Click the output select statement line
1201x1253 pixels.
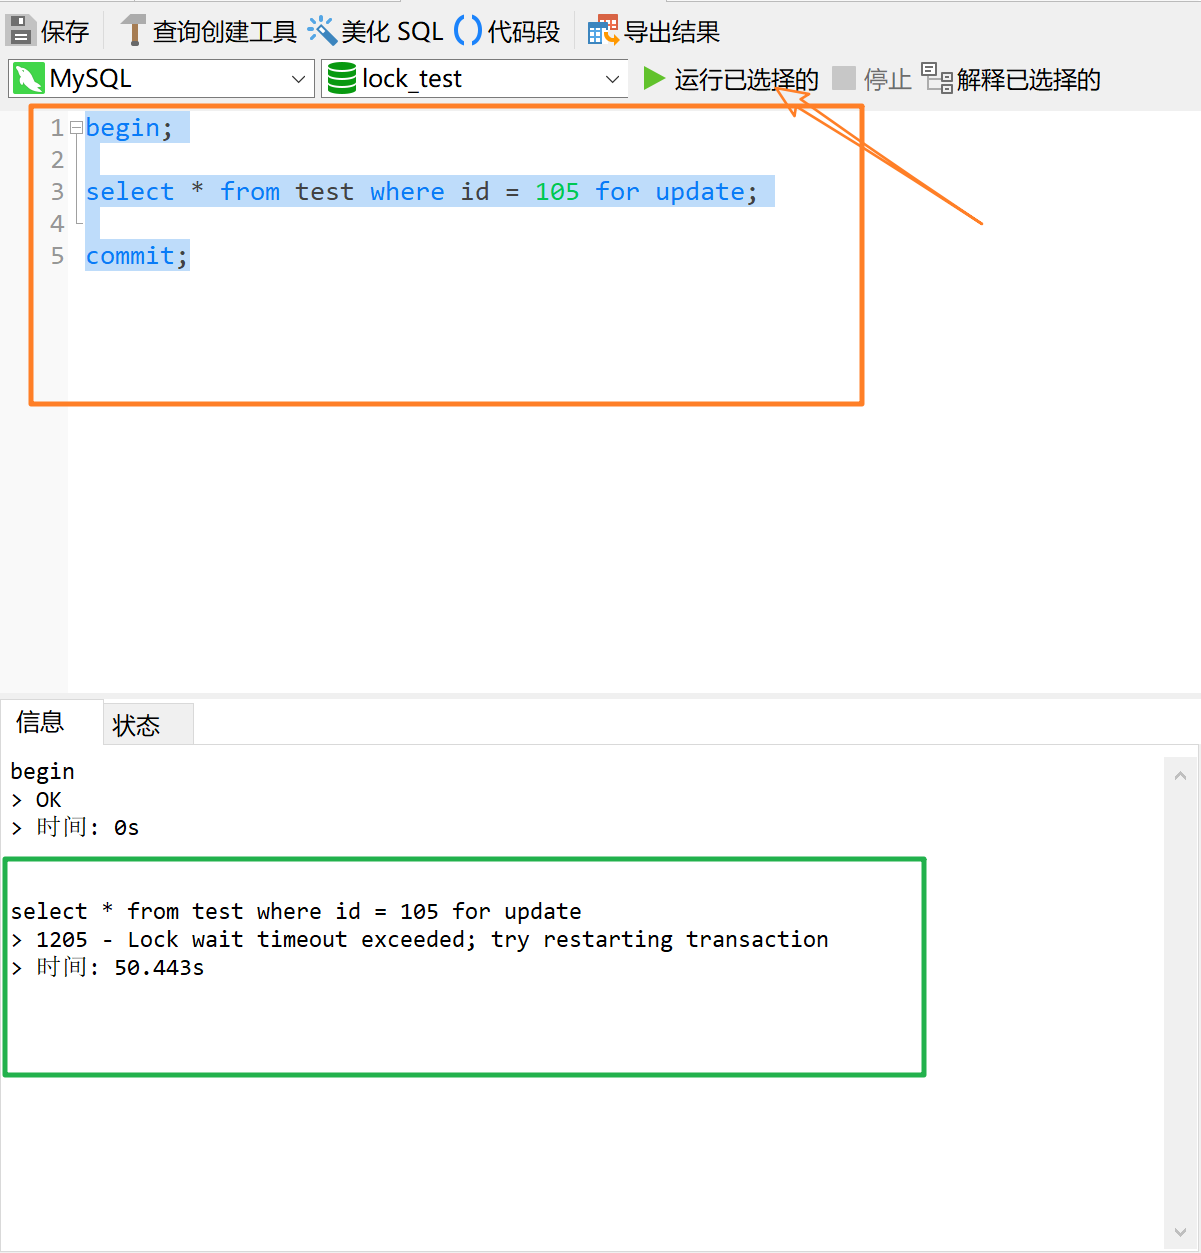[x=296, y=912]
